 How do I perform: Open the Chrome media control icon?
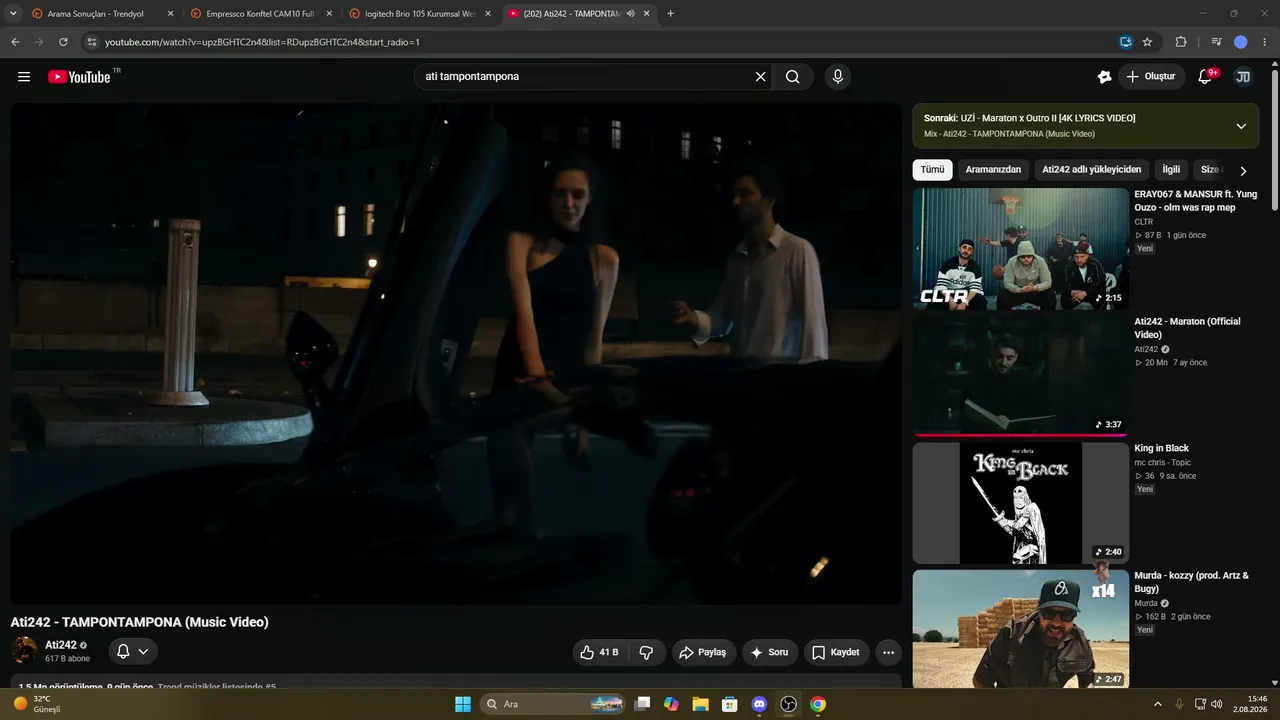pos(1216,42)
